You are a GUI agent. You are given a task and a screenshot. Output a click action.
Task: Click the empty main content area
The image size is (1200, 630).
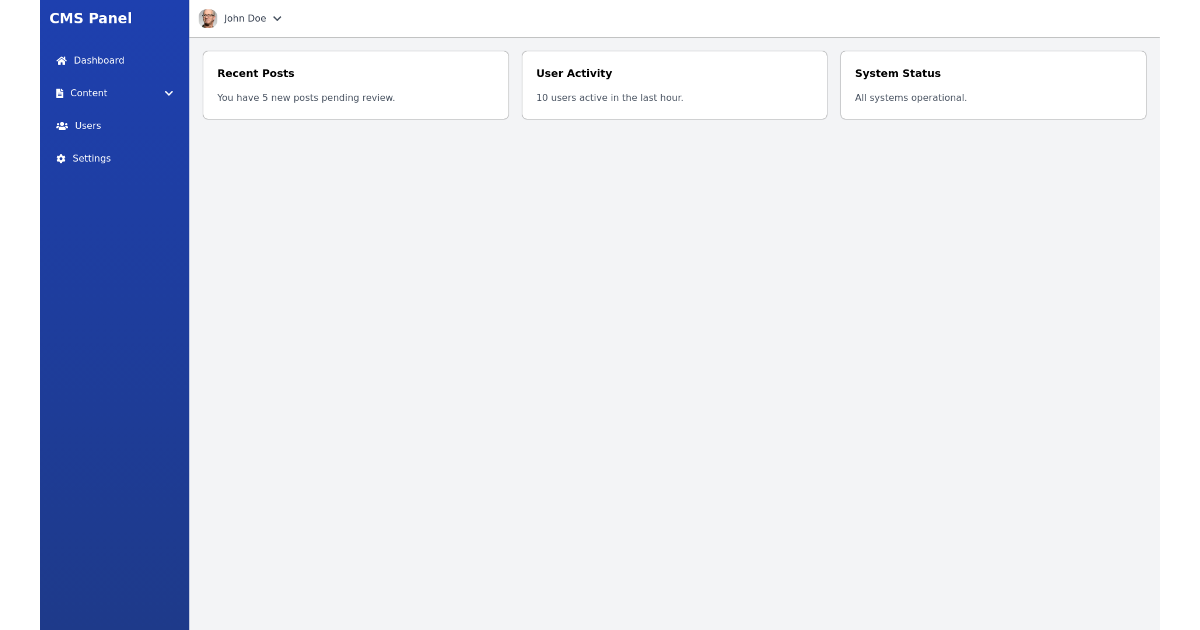point(674,380)
